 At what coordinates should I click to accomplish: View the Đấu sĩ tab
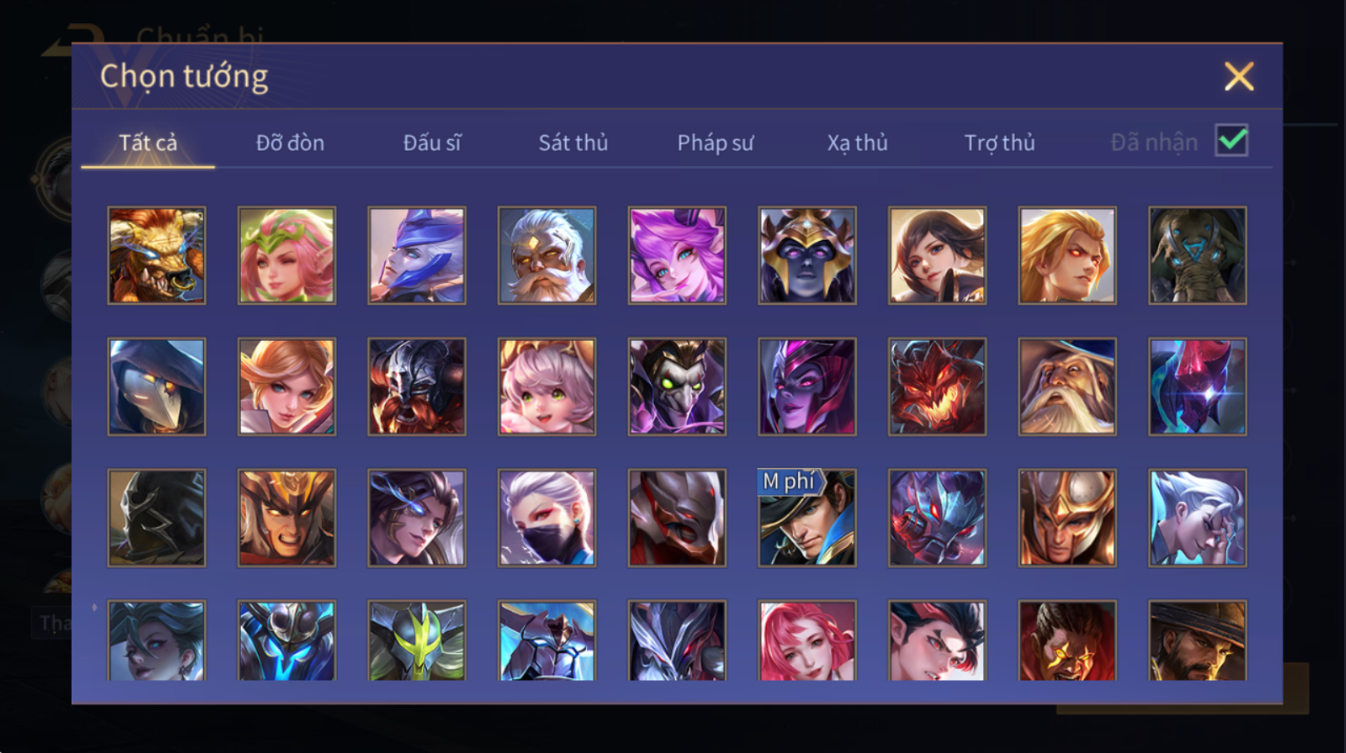tap(432, 143)
